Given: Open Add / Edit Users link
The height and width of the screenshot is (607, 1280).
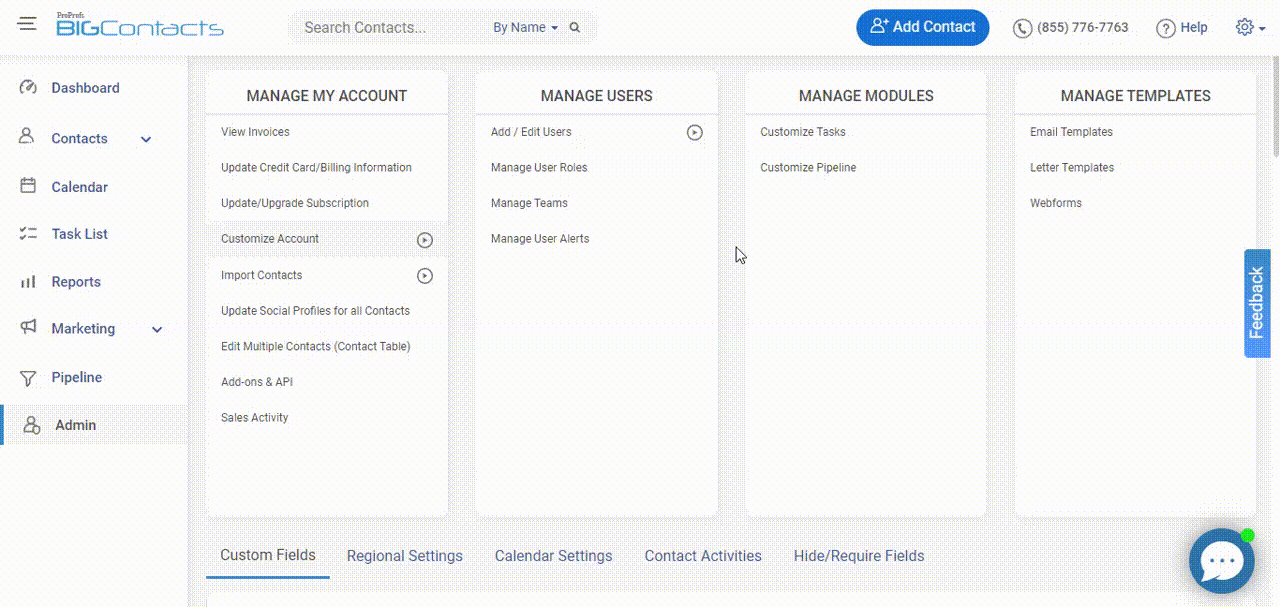Looking at the screenshot, I should coord(531,132).
